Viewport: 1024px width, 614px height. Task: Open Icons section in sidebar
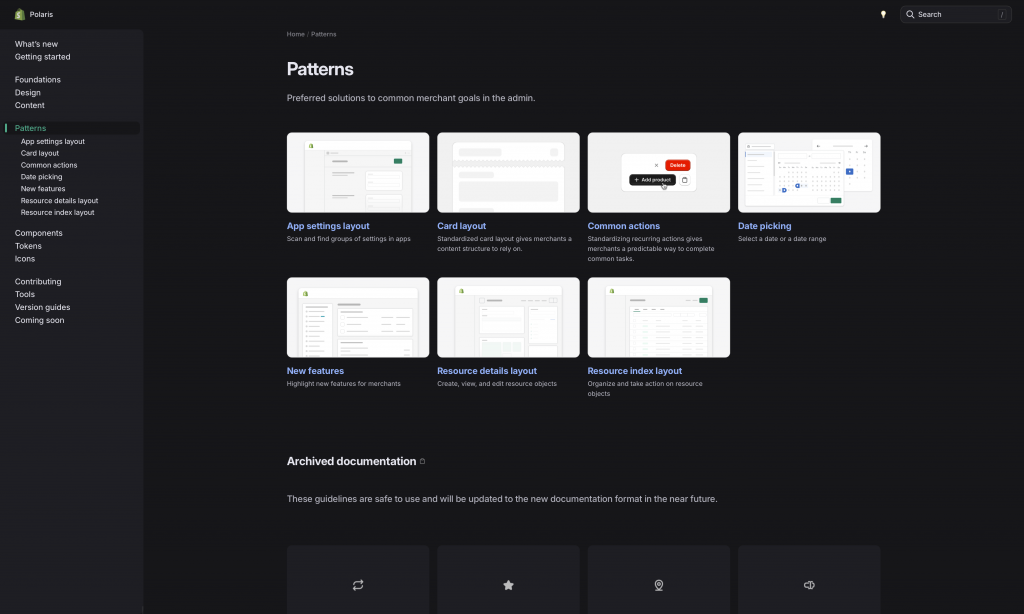tap(25, 259)
